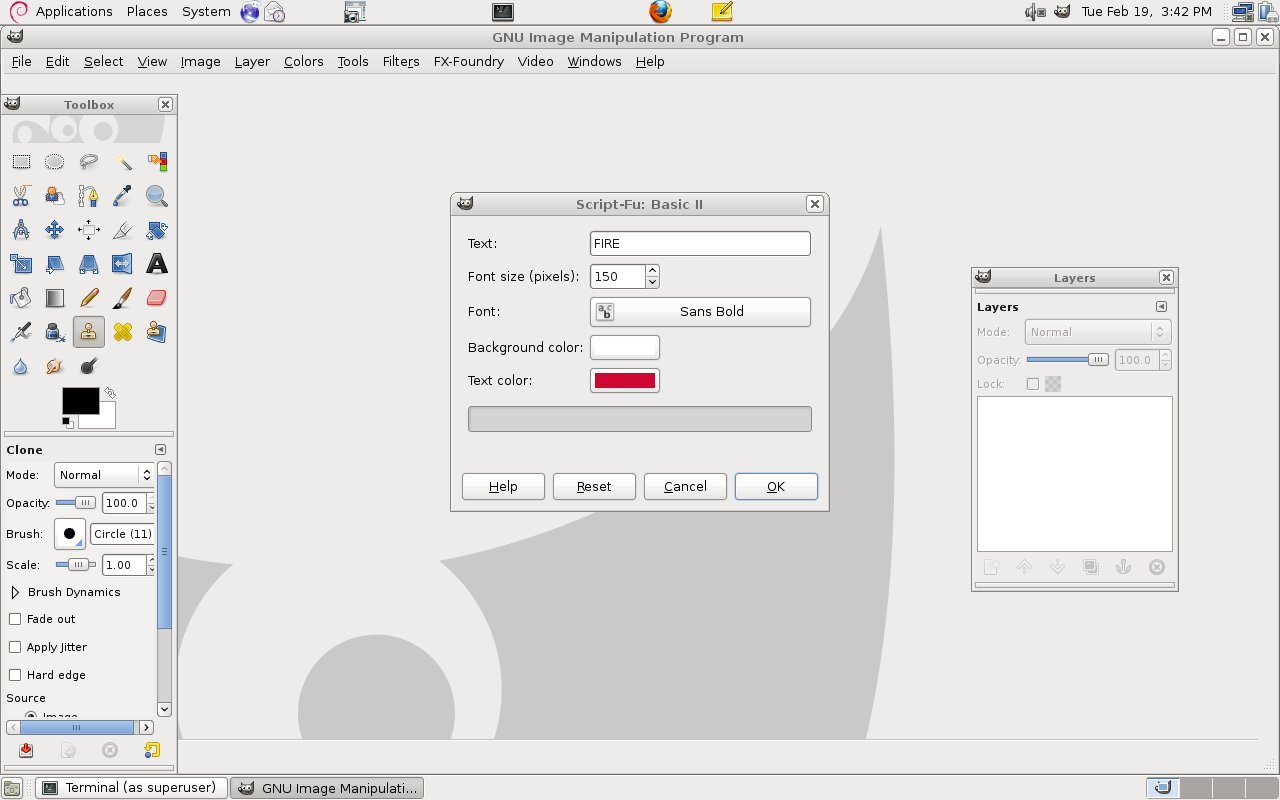
Task: Click Reset in the Script-Fu Basic II dialog
Action: pyautogui.click(x=594, y=486)
